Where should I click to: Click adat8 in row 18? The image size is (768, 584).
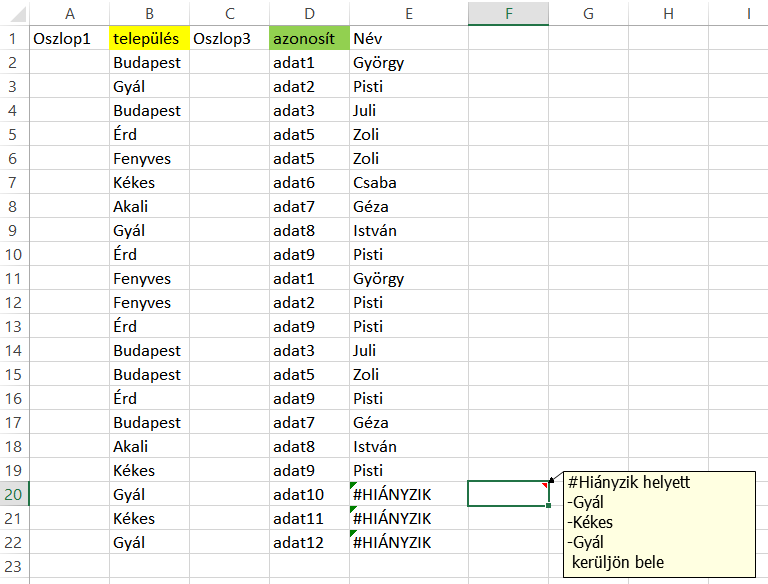click(x=310, y=446)
